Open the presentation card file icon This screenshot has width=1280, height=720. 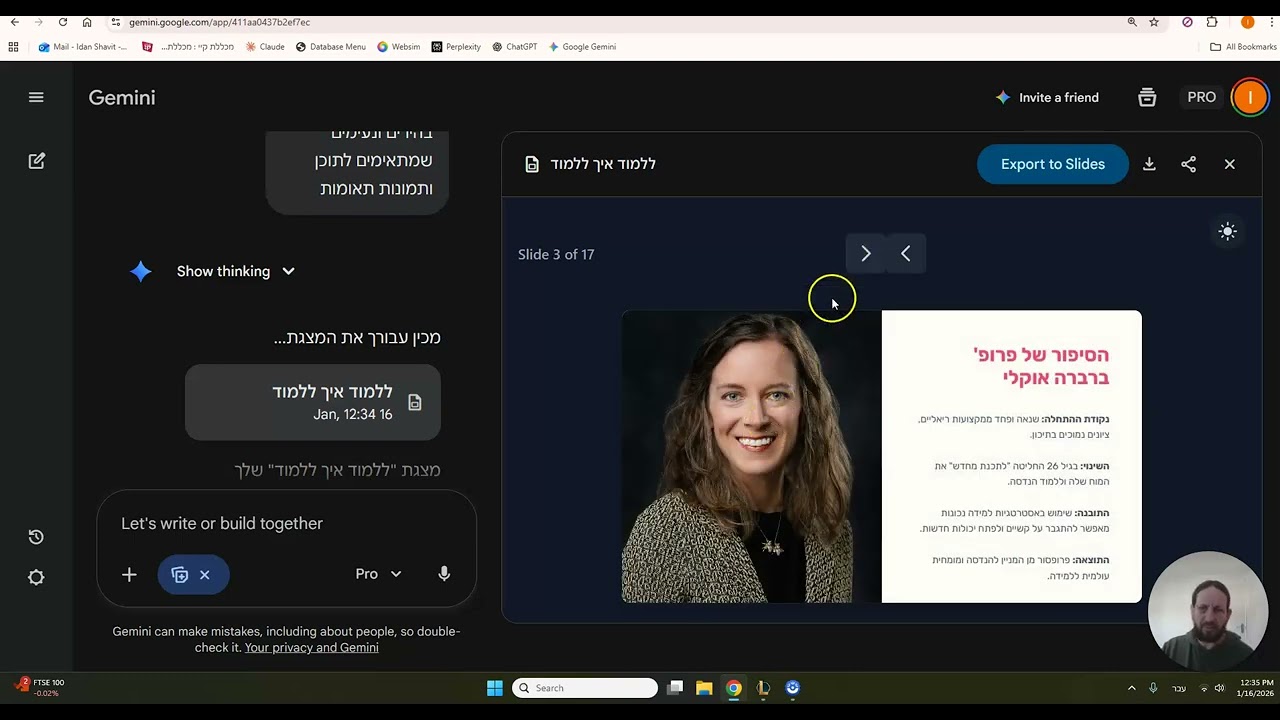point(415,402)
